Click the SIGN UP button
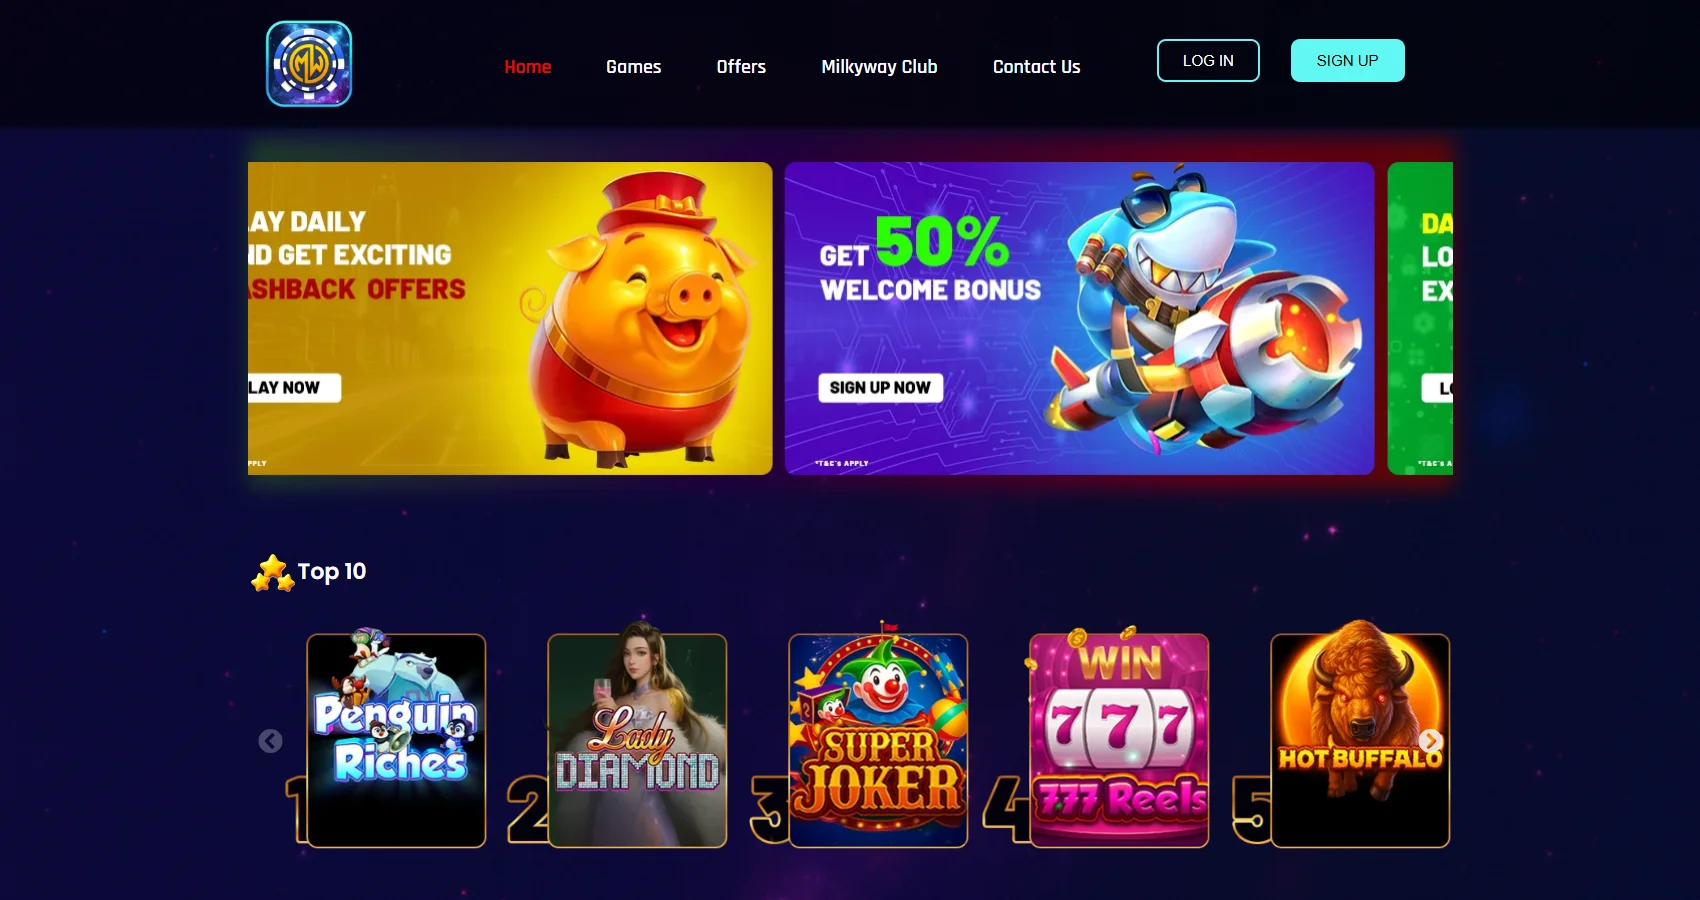The height and width of the screenshot is (900, 1700). 1347,61
